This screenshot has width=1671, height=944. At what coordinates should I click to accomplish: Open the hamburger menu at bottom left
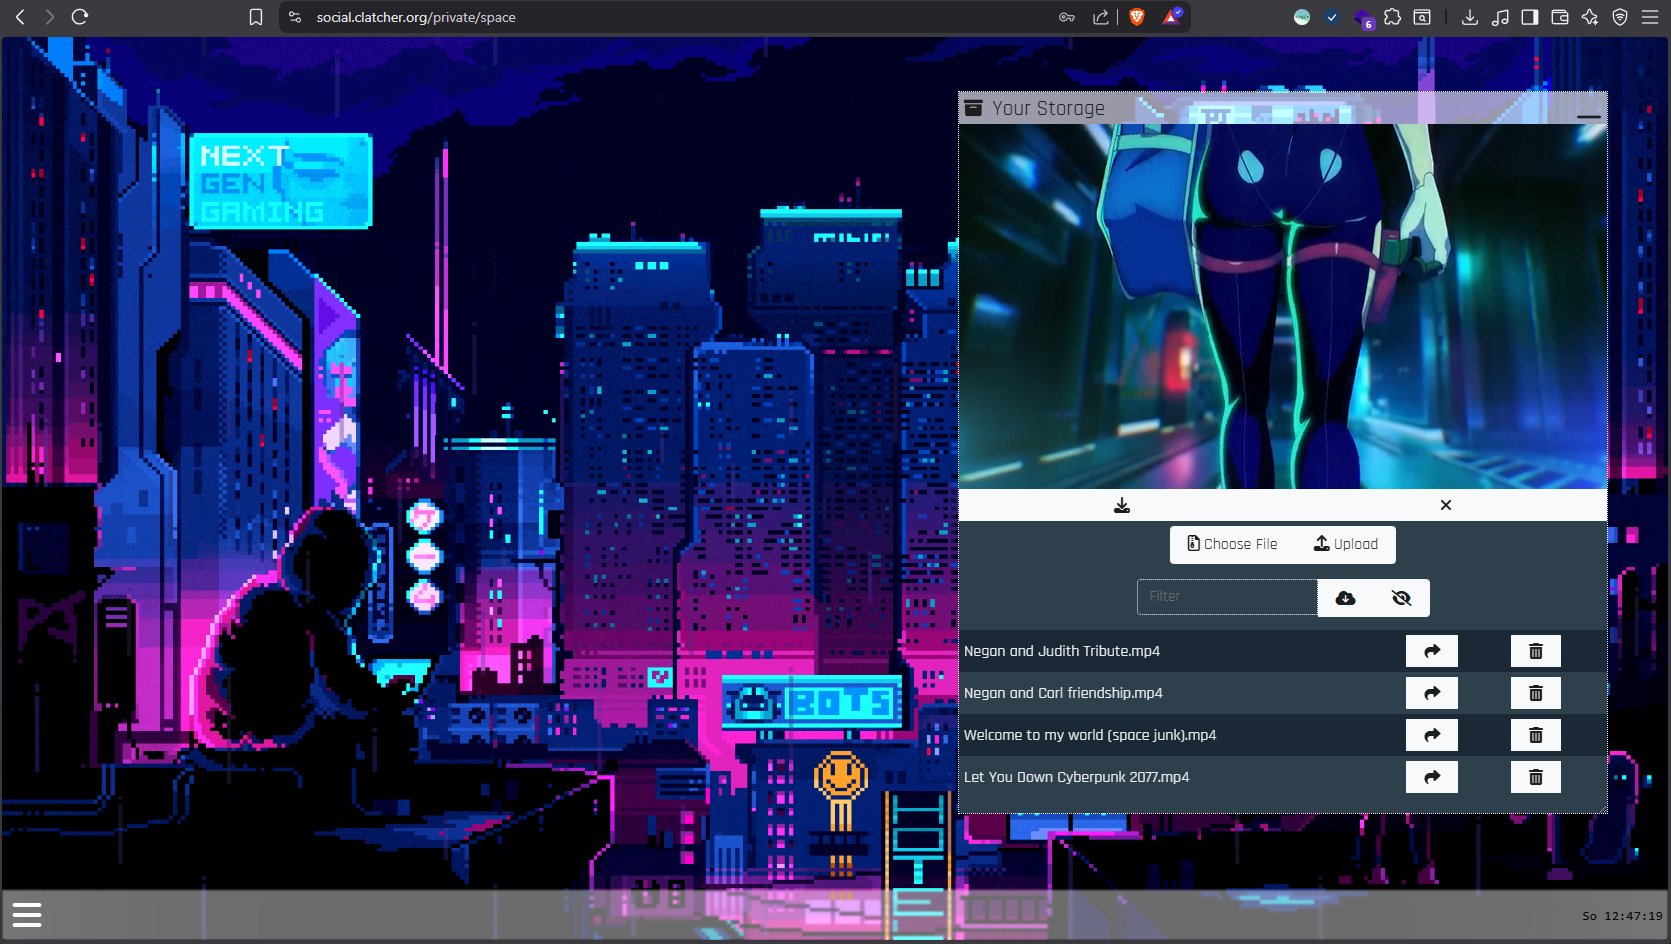pyautogui.click(x=27, y=915)
